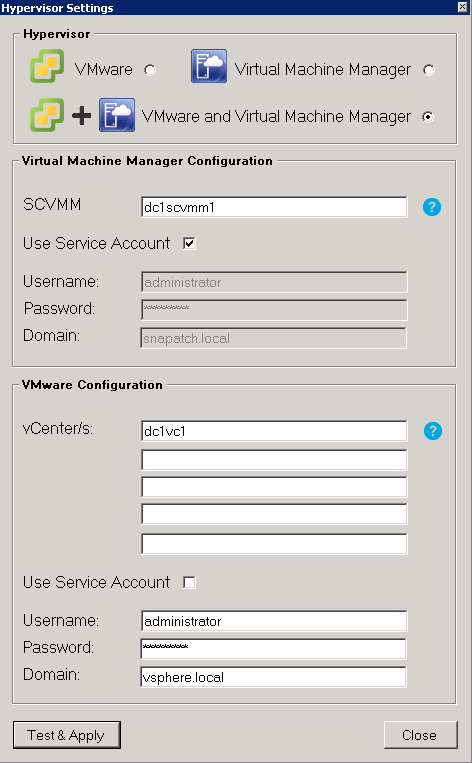Click the server icon in combined hypervisor row
Viewport: 472px width, 763px height.
117,115
